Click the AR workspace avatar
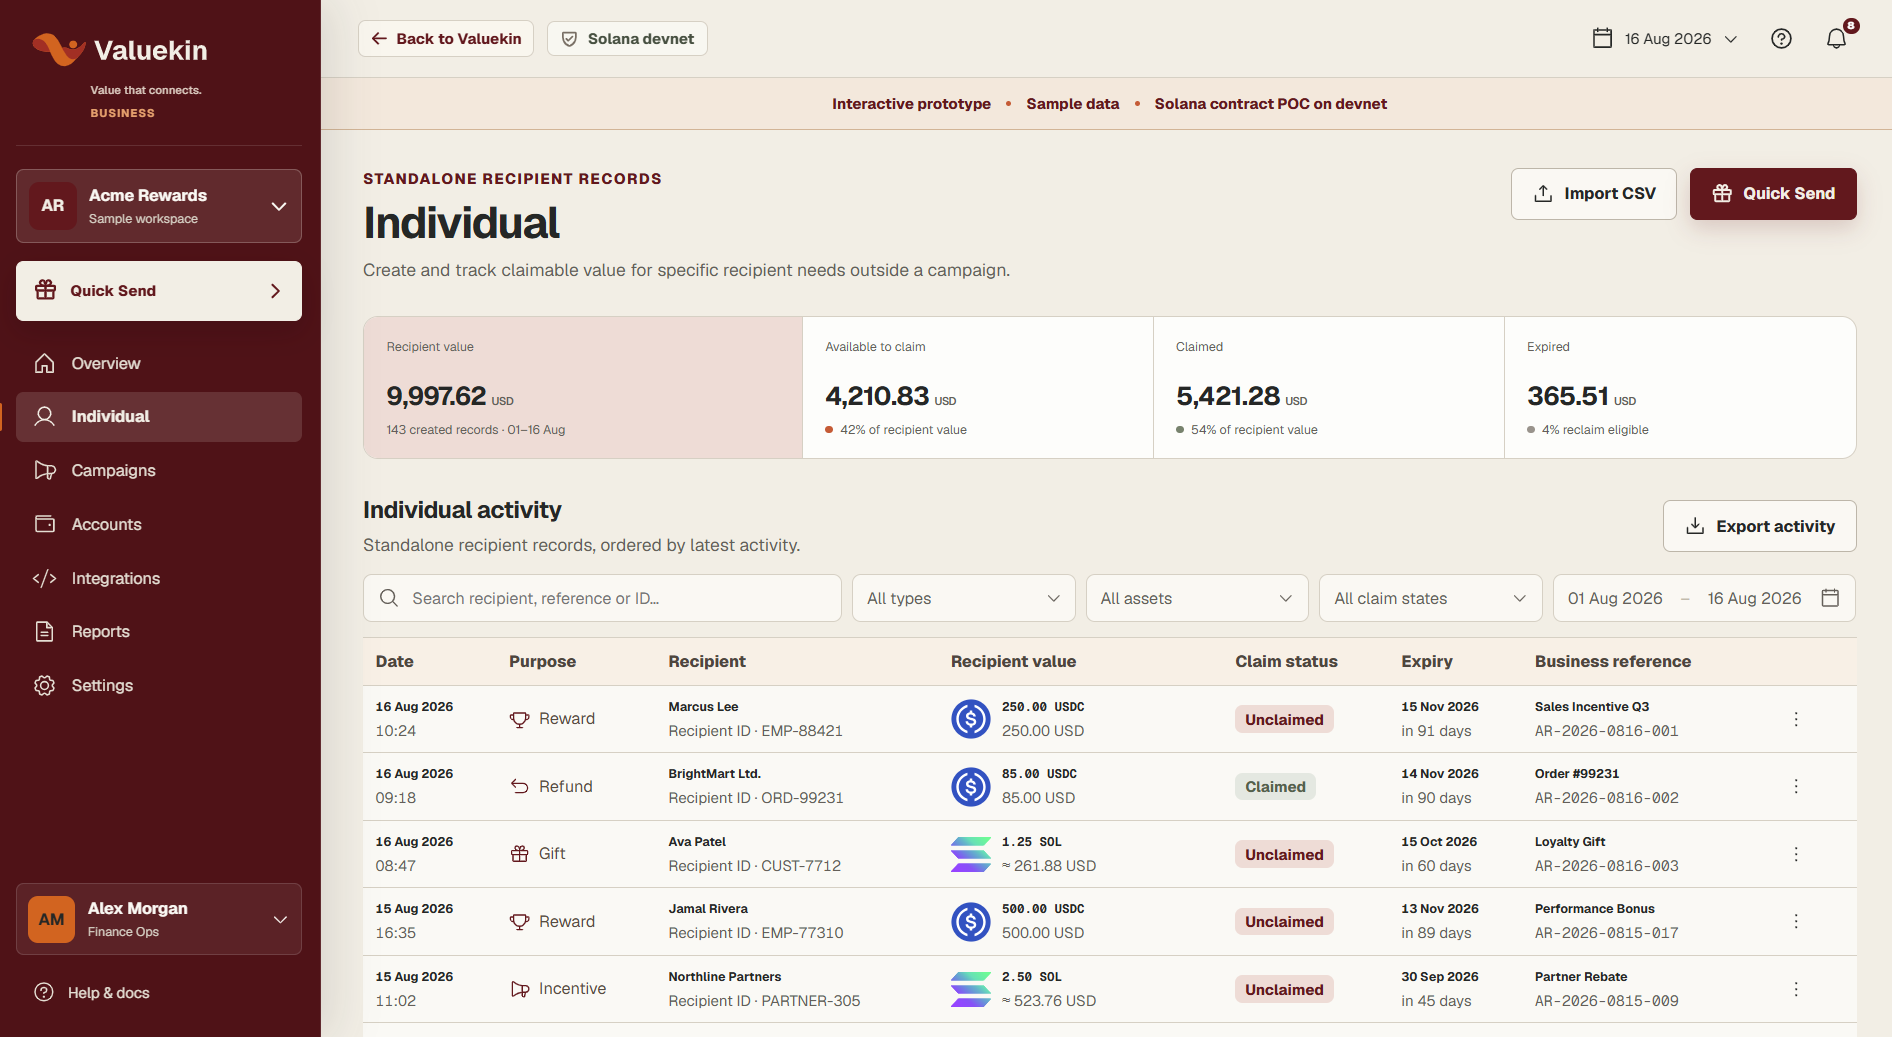 click(53, 206)
